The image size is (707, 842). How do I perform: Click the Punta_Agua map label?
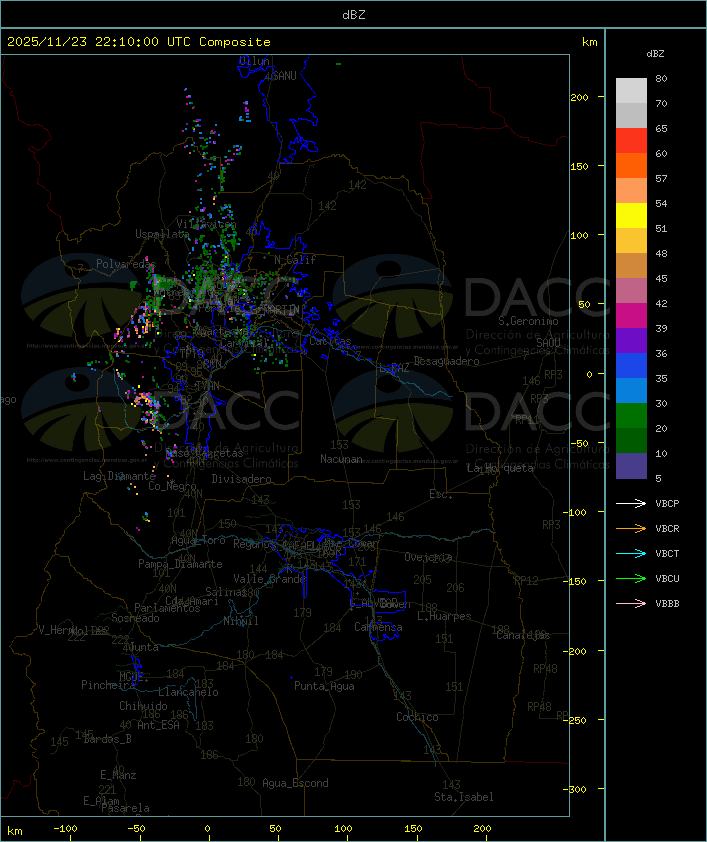[324, 686]
